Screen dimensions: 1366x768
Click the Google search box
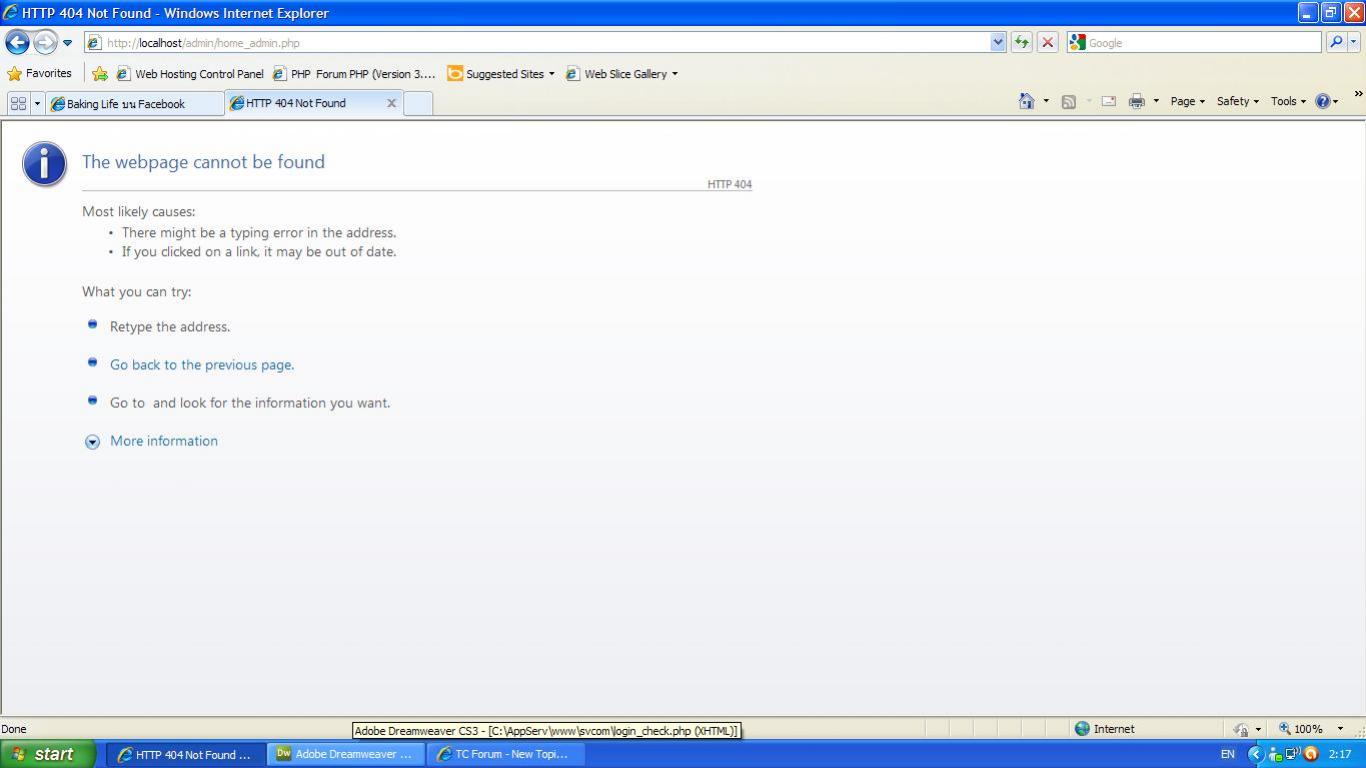1194,43
